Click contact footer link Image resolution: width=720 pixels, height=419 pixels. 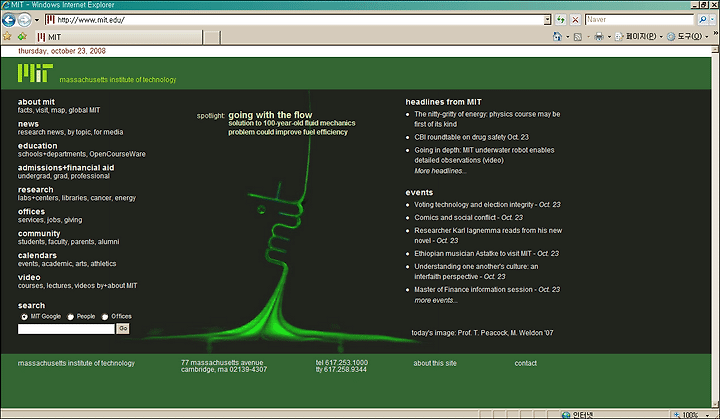(x=525, y=363)
